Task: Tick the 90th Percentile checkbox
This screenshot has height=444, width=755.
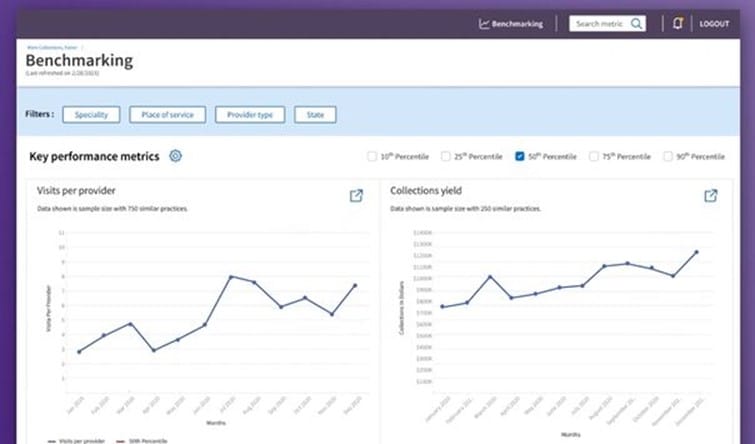Action: click(668, 157)
